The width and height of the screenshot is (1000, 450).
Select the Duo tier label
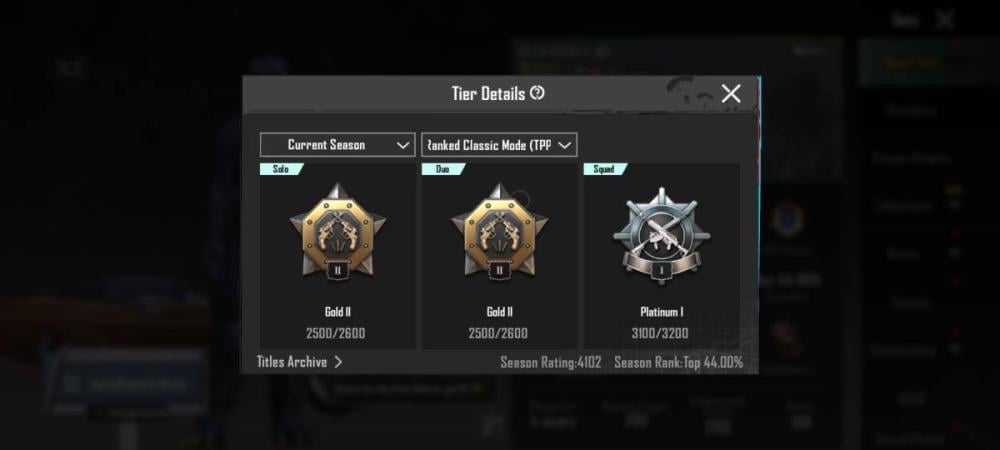point(443,169)
